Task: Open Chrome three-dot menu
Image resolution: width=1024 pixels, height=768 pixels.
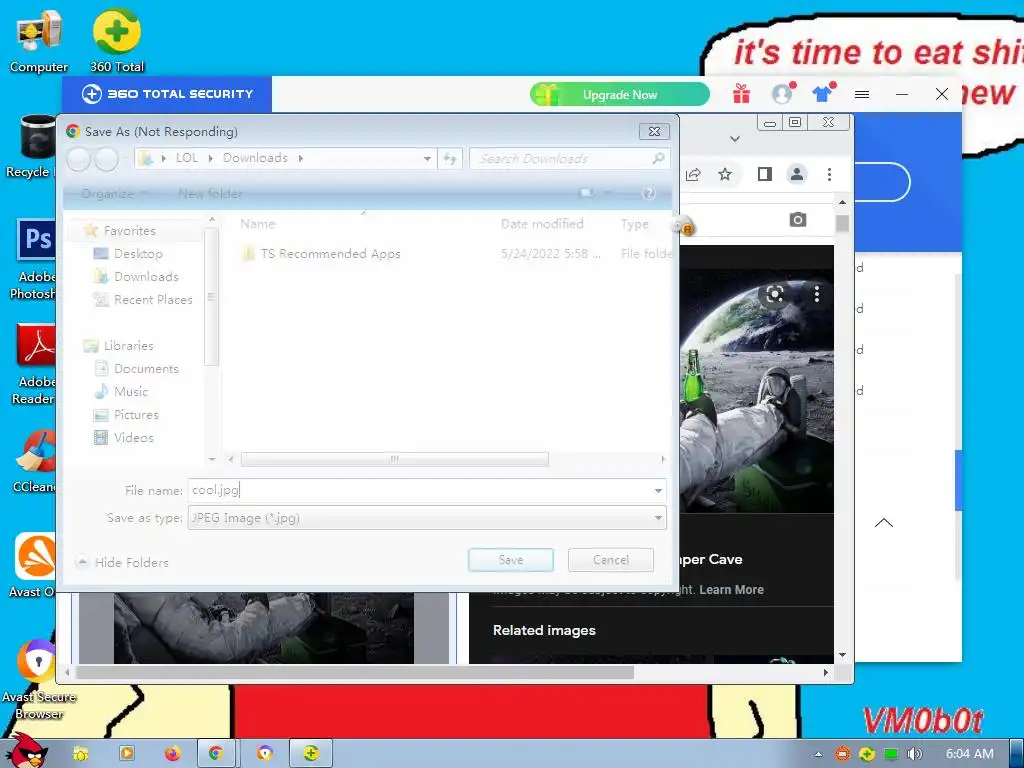Action: (x=829, y=174)
